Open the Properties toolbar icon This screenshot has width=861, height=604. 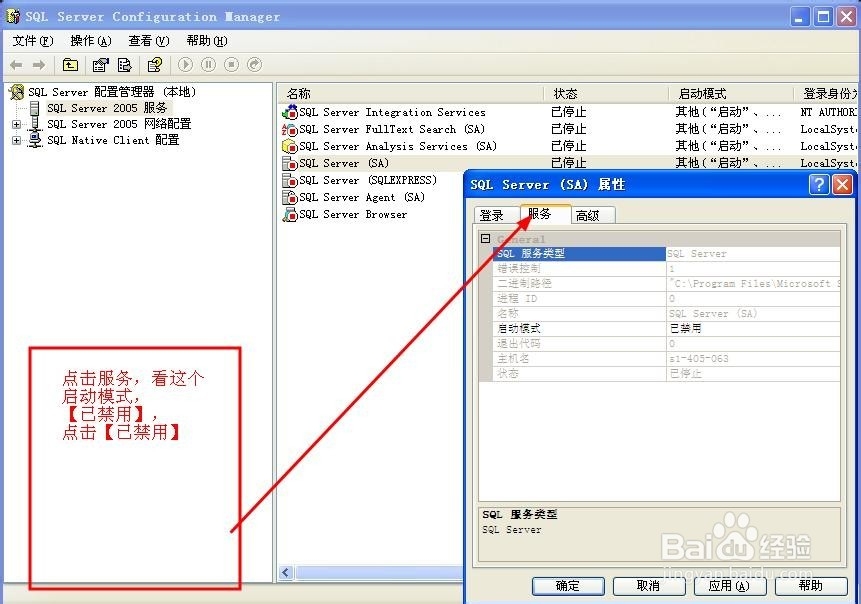pos(100,65)
